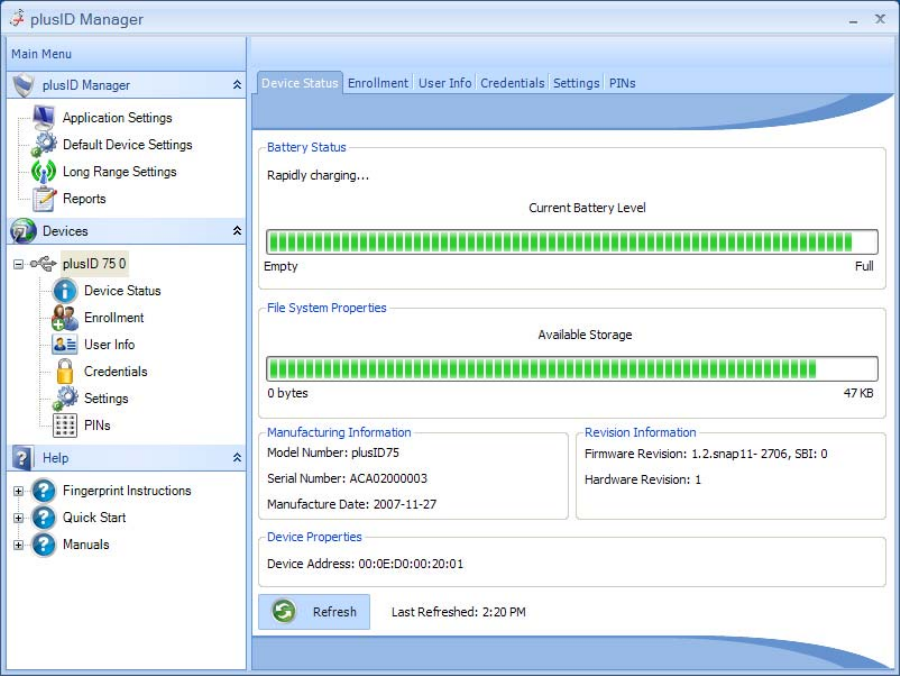This screenshot has width=900, height=676.
Task: Expand the Manuals node
Action: coord(18,545)
